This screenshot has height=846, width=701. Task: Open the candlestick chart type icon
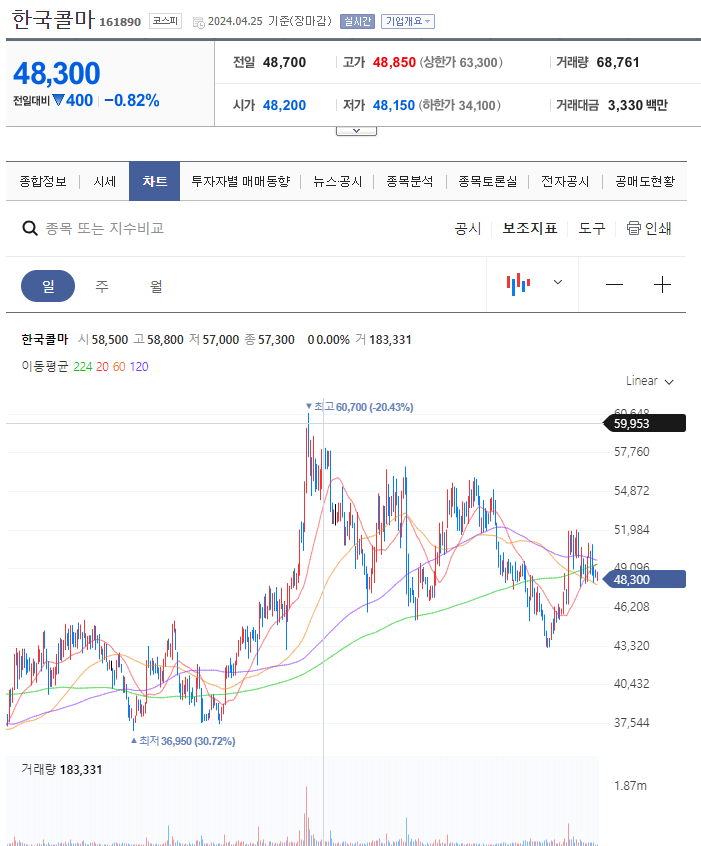click(x=518, y=284)
